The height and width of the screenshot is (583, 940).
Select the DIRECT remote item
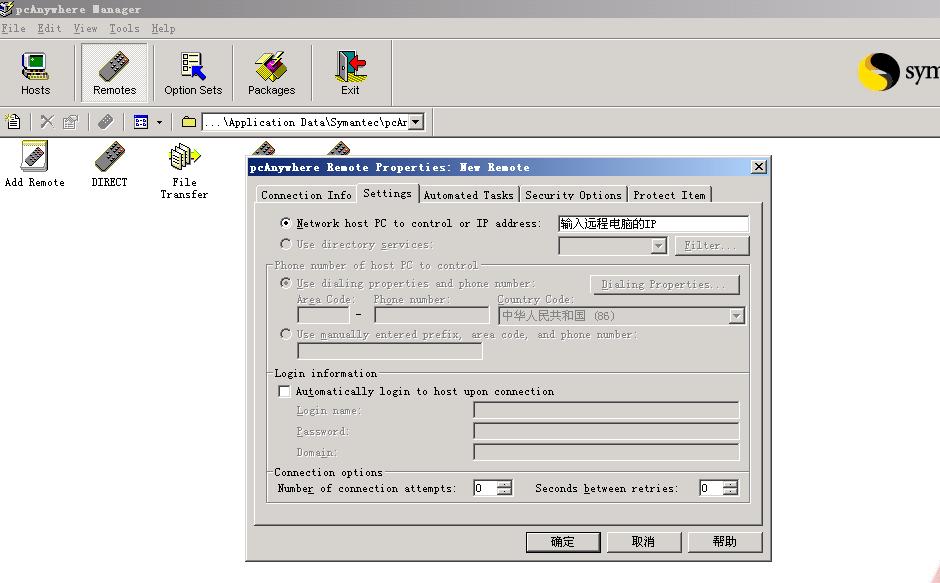click(x=109, y=164)
